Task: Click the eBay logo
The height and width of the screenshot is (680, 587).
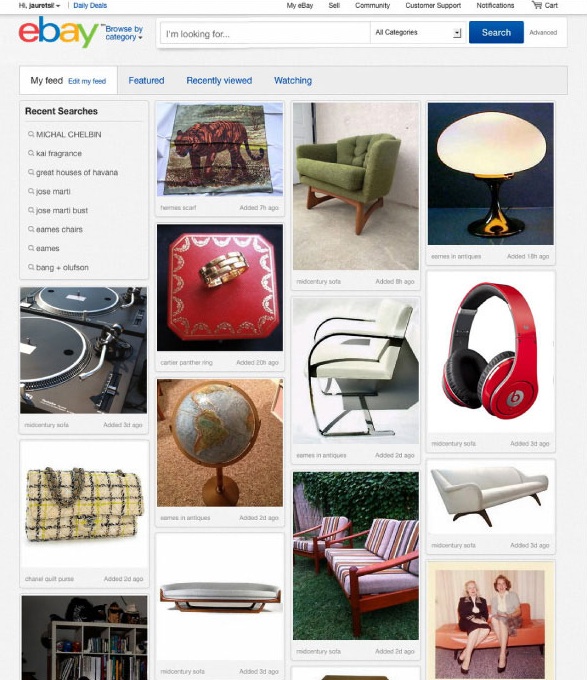Action: [x=59, y=32]
